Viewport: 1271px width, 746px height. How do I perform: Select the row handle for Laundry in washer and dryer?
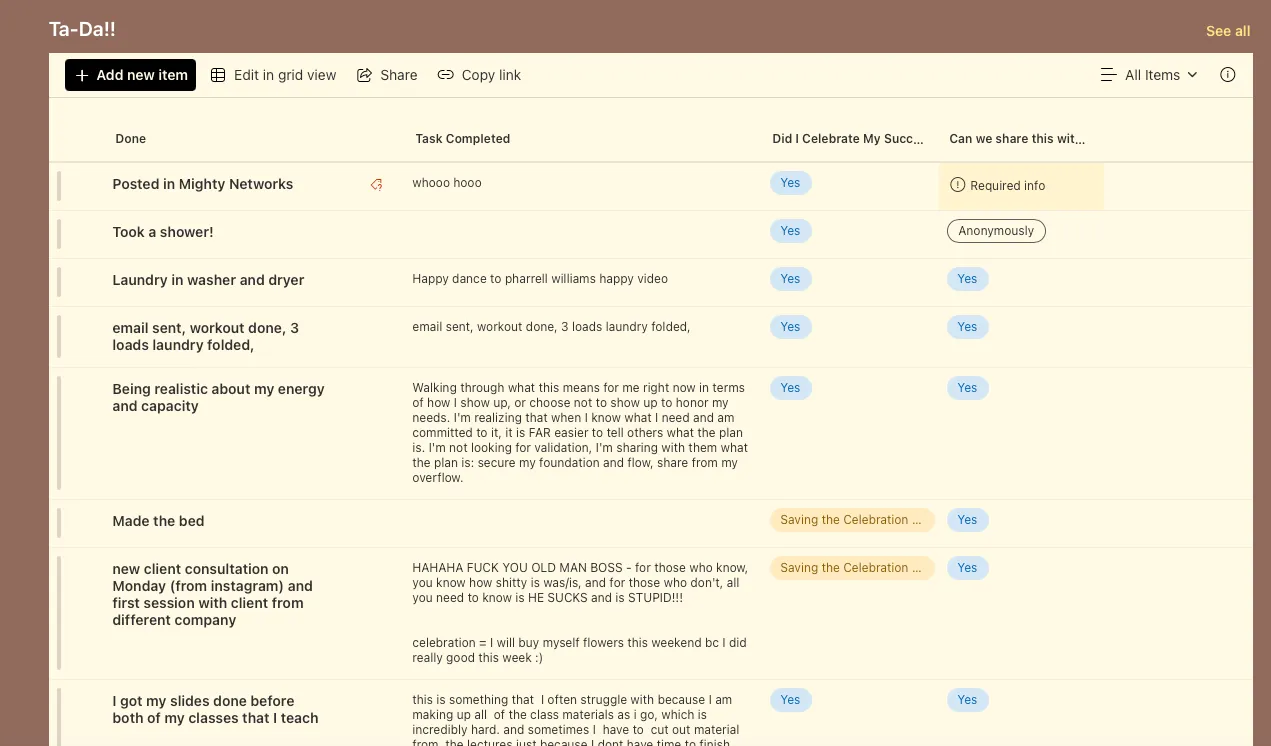pos(59,281)
